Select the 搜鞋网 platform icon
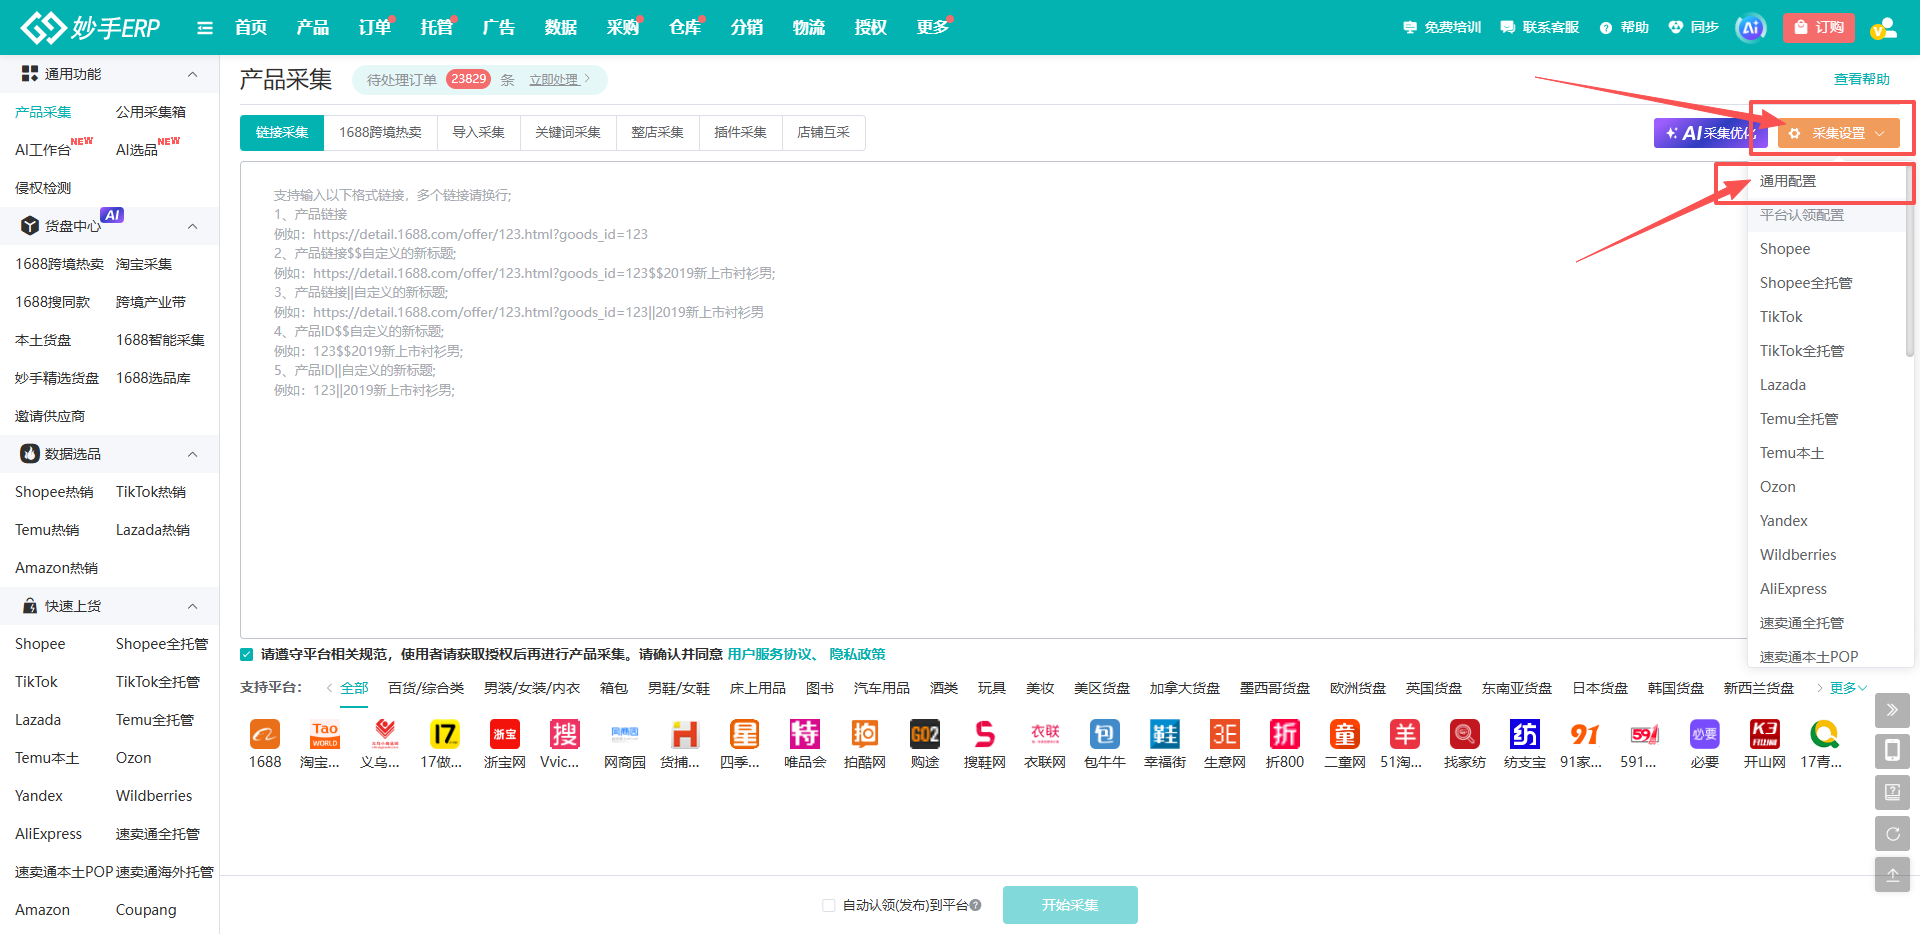The image size is (1920, 934). click(x=985, y=735)
